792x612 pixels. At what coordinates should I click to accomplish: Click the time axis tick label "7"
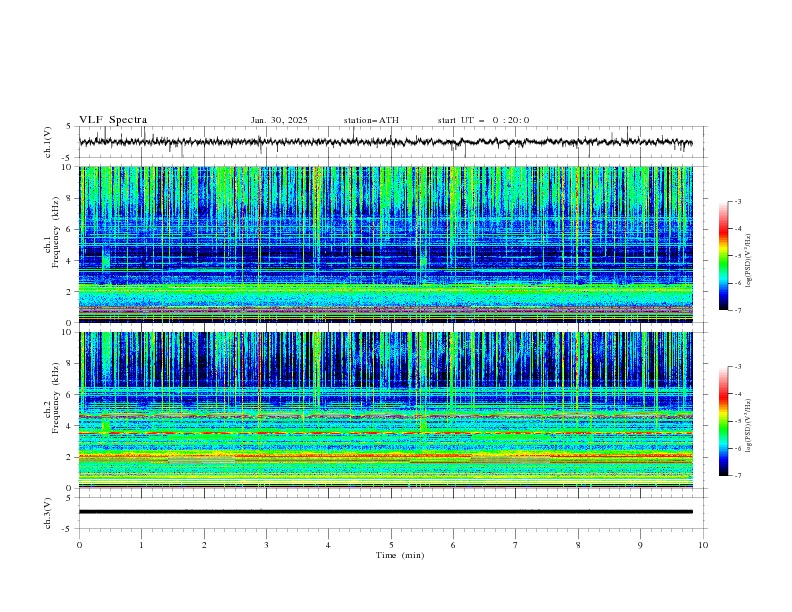tap(516, 545)
